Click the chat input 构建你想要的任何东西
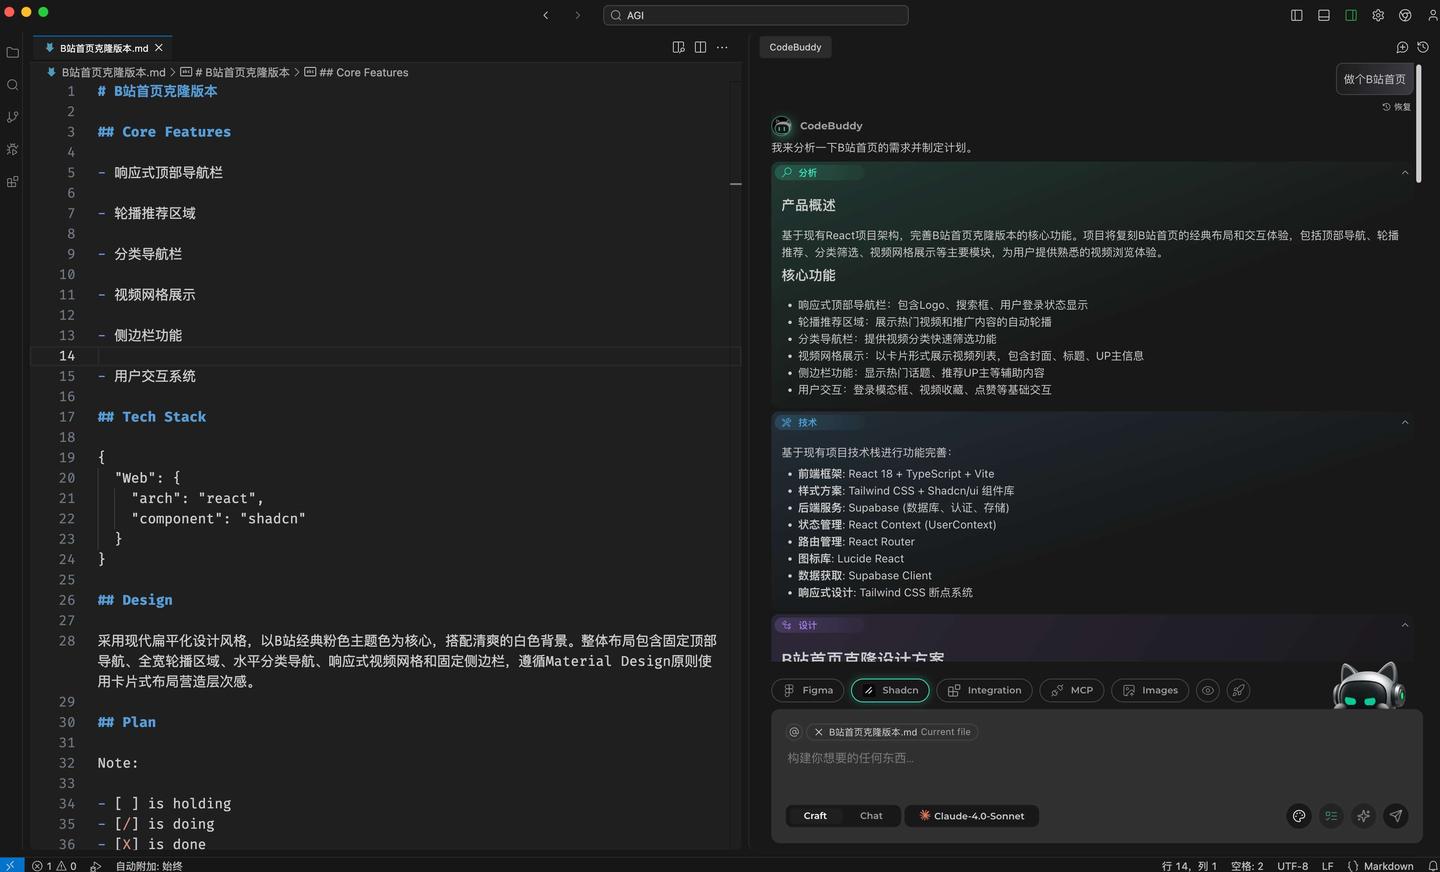Image resolution: width=1440 pixels, height=872 pixels. click(1096, 758)
